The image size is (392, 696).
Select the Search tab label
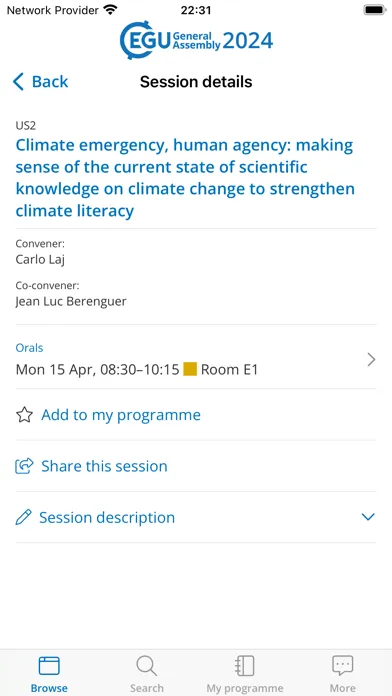[x=147, y=688]
